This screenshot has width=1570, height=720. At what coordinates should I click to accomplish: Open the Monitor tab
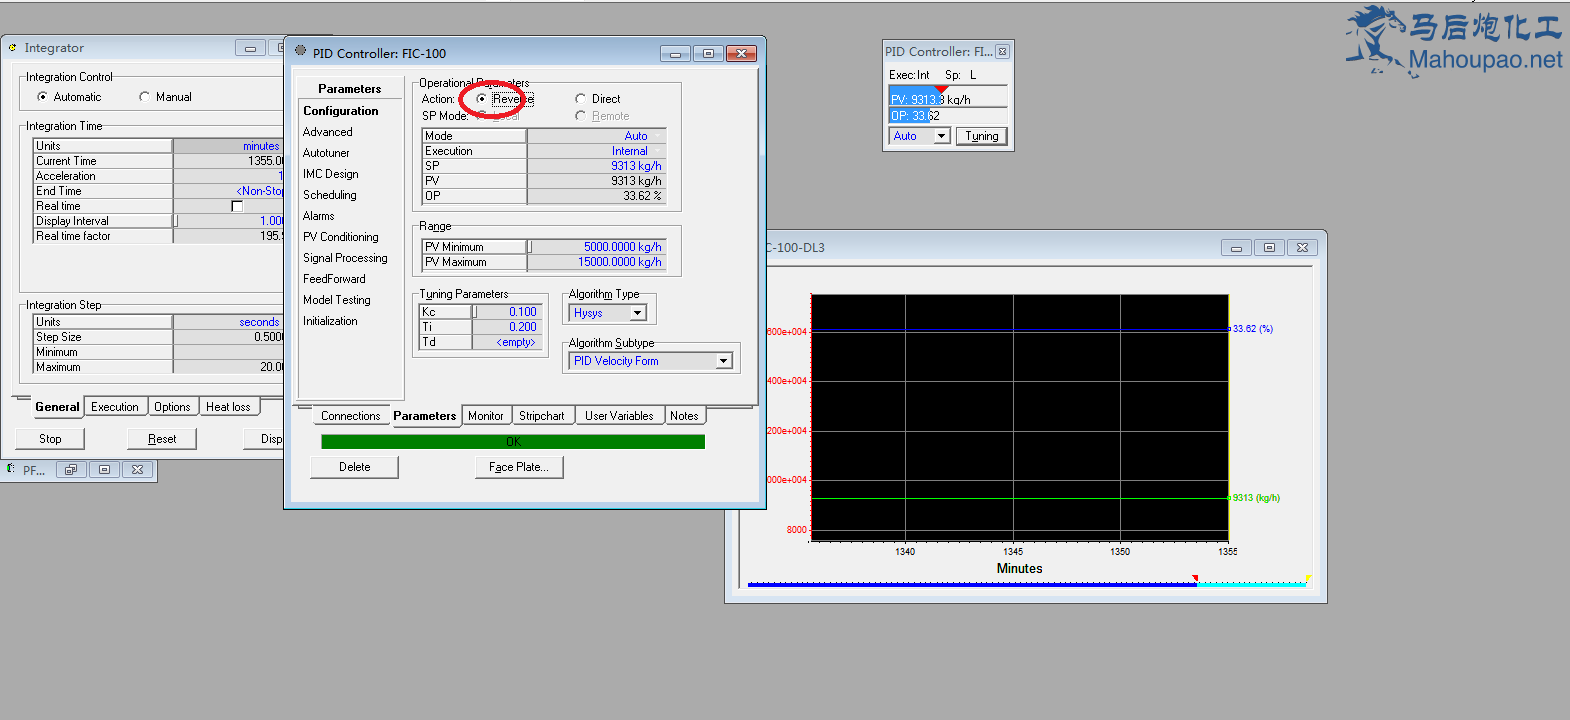(486, 416)
